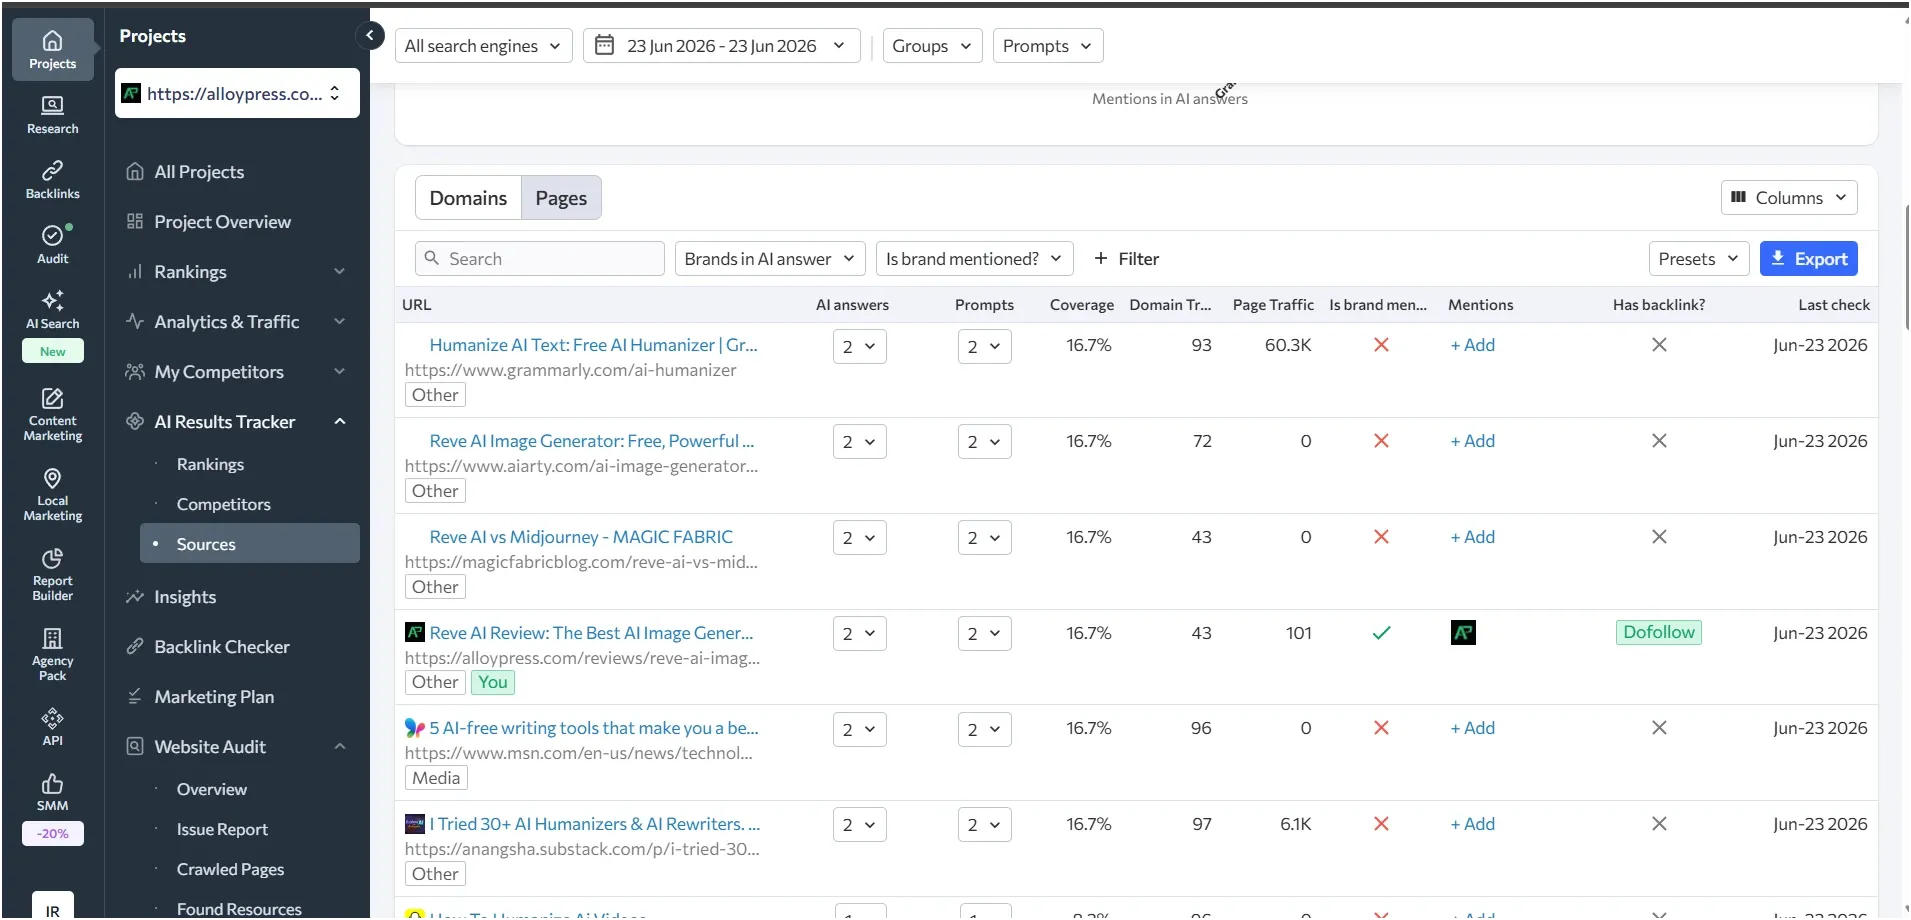Collapse the AI Results Tracker section

[x=340, y=422]
